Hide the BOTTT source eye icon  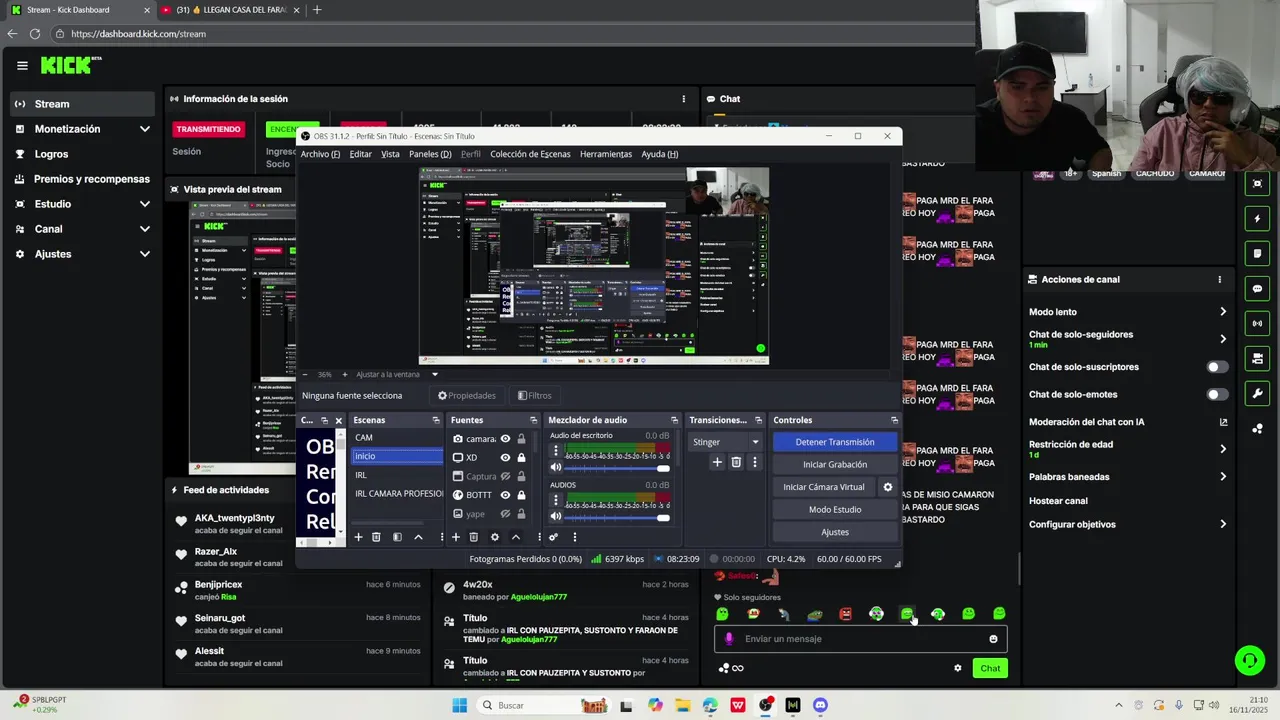click(505, 495)
